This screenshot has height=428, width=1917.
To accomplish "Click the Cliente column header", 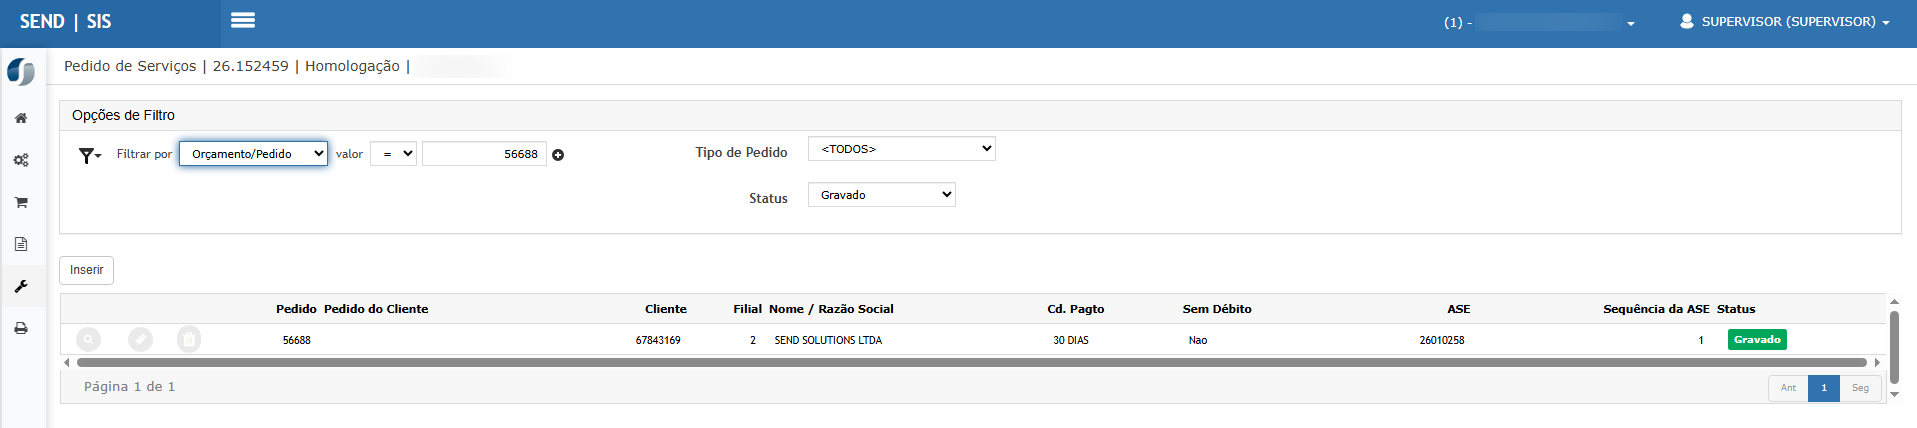I will point(666,309).
